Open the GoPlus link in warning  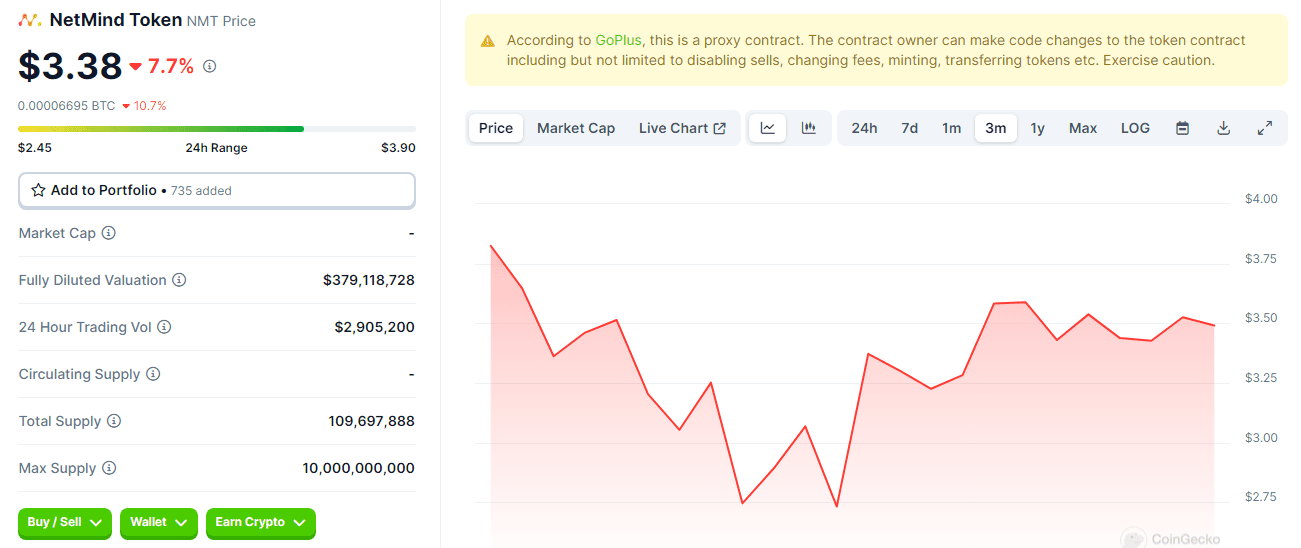coord(618,41)
